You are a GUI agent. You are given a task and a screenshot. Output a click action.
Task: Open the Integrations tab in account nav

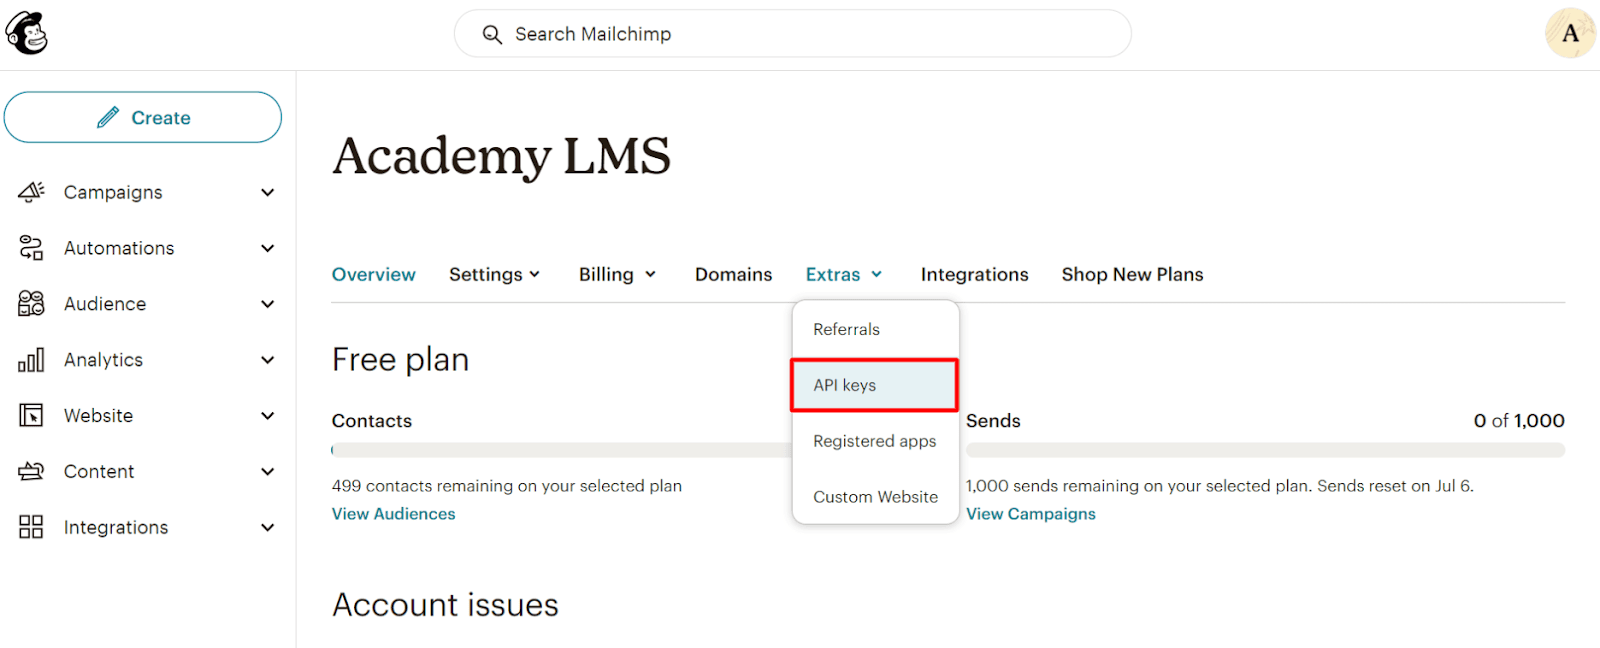click(975, 274)
